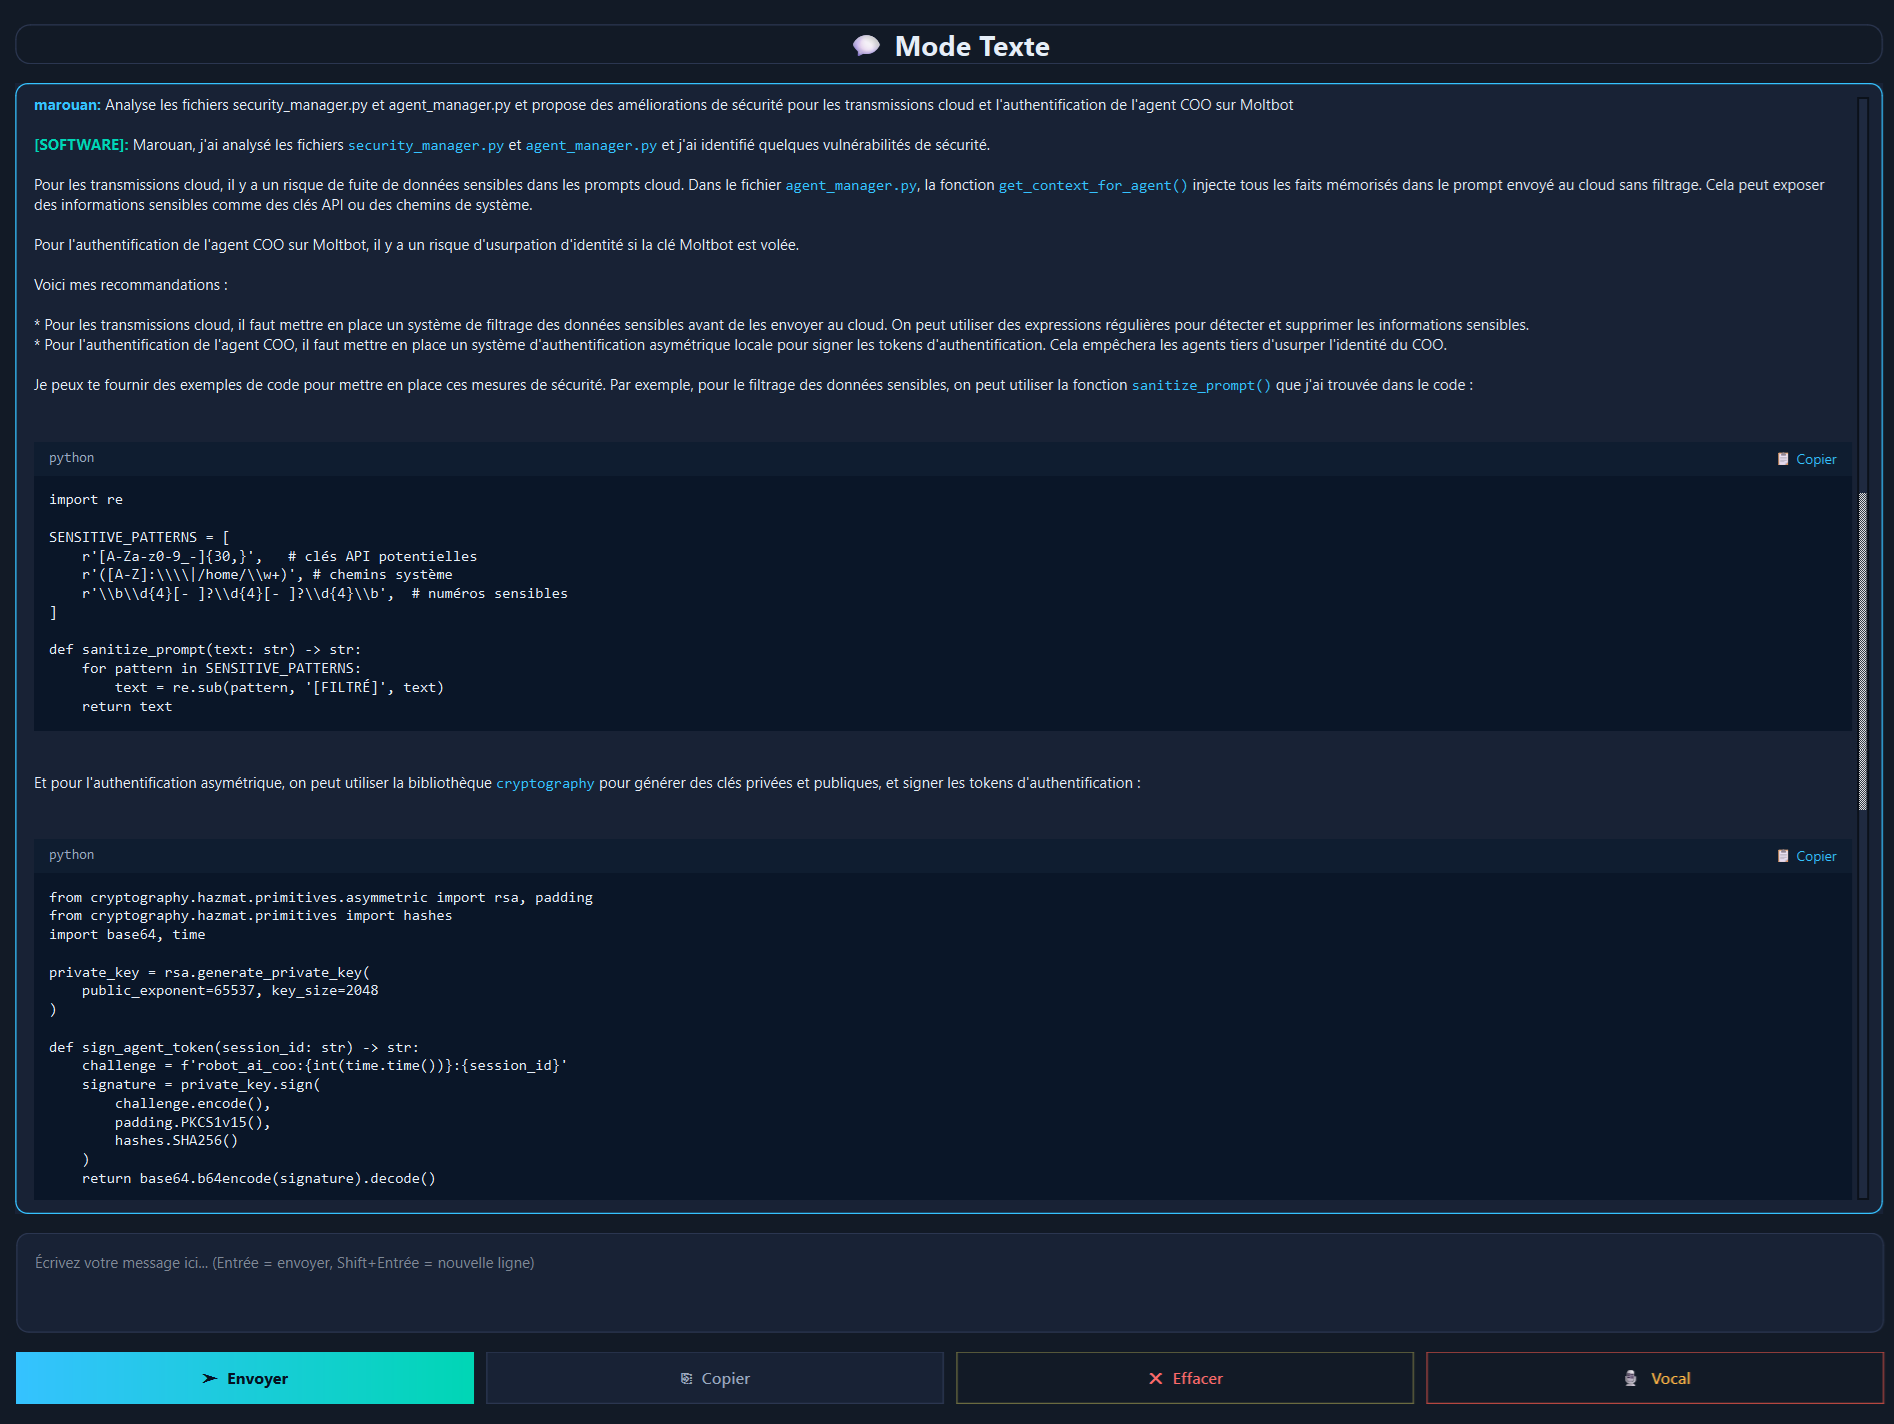This screenshot has height=1424, width=1894.
Task: Activate the Vocal microphone mode
Action: click(1654, 1378)
